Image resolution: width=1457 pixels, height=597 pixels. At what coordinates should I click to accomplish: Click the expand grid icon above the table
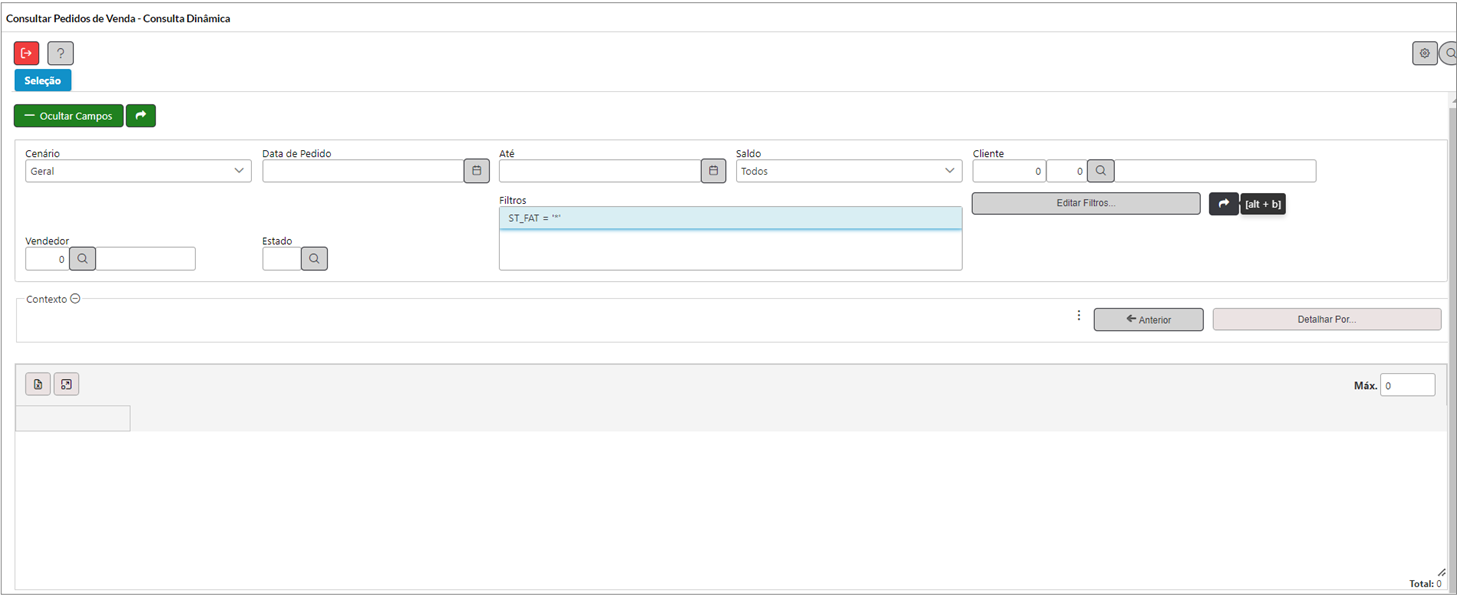tap(66, 384)
